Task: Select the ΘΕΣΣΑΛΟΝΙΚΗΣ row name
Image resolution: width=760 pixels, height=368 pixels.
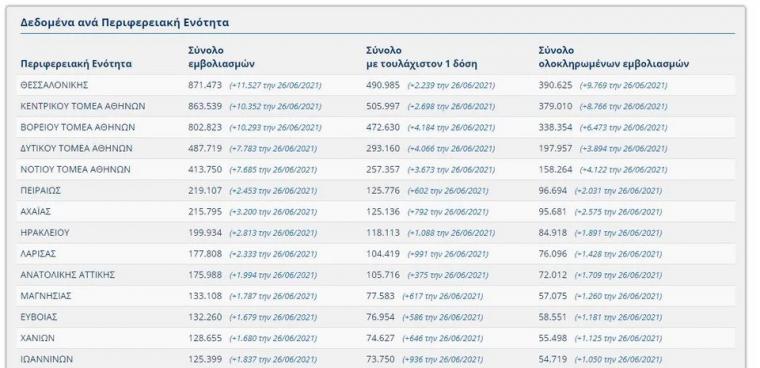Action: 54,85
